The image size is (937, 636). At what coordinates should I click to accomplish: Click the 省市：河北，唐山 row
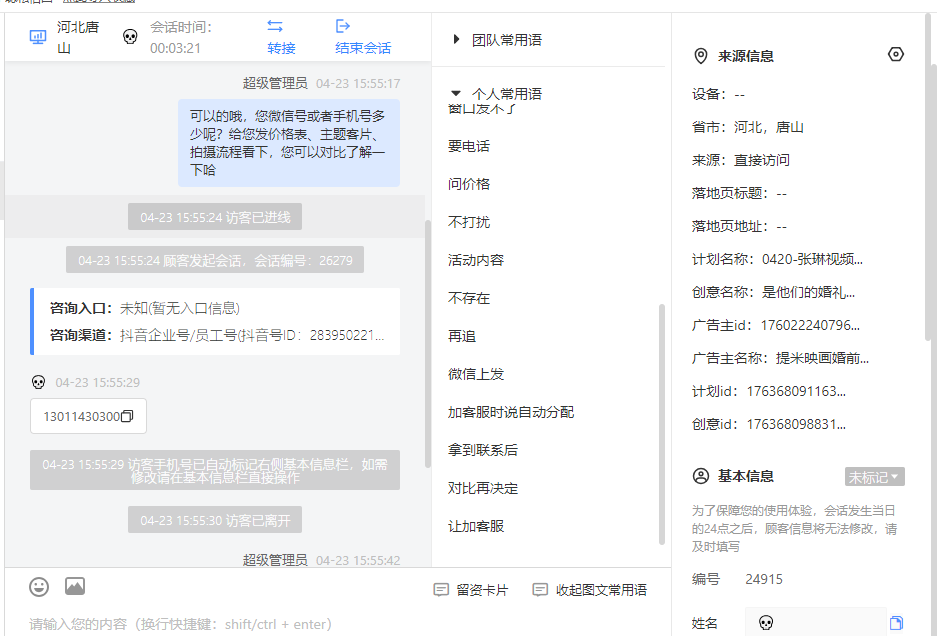point(748,127)
